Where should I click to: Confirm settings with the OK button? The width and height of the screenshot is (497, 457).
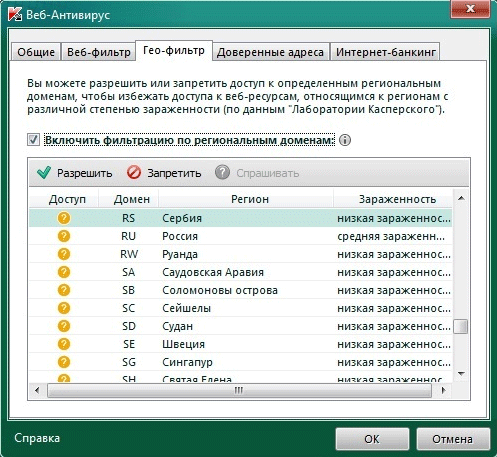click(372, 439)
